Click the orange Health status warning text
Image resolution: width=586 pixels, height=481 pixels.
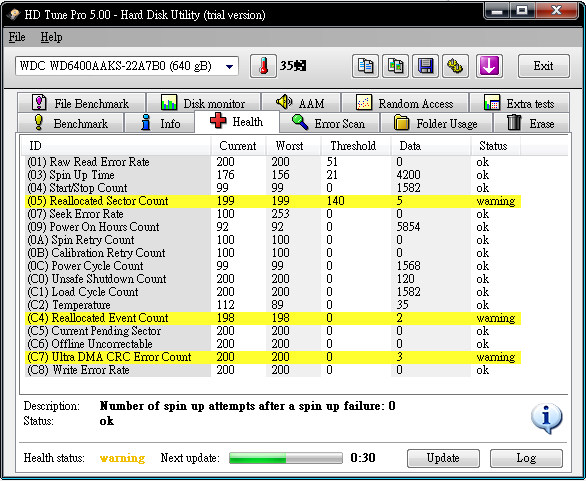click(122, 458)
